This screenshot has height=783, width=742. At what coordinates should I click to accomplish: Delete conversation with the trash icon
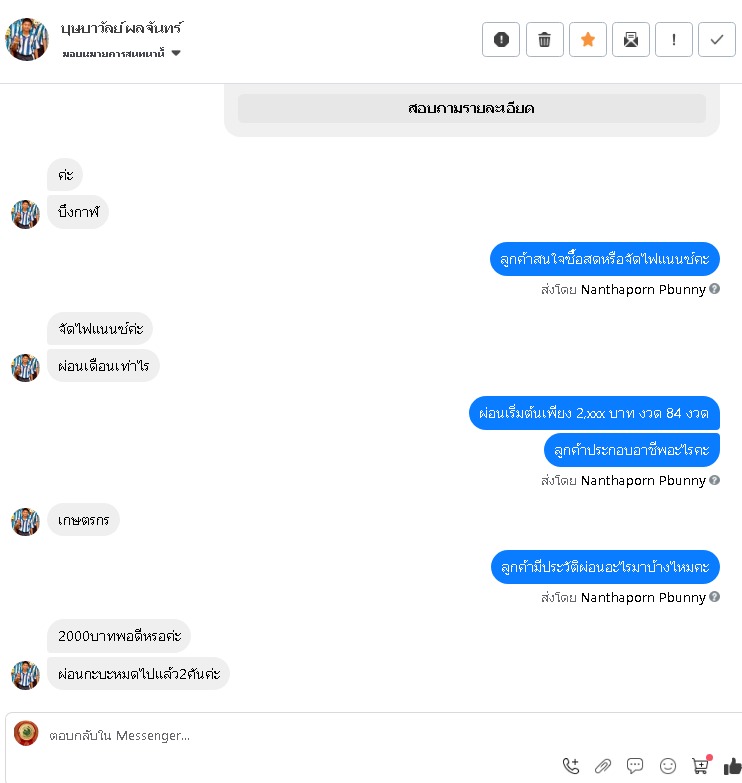pos(544,39)
